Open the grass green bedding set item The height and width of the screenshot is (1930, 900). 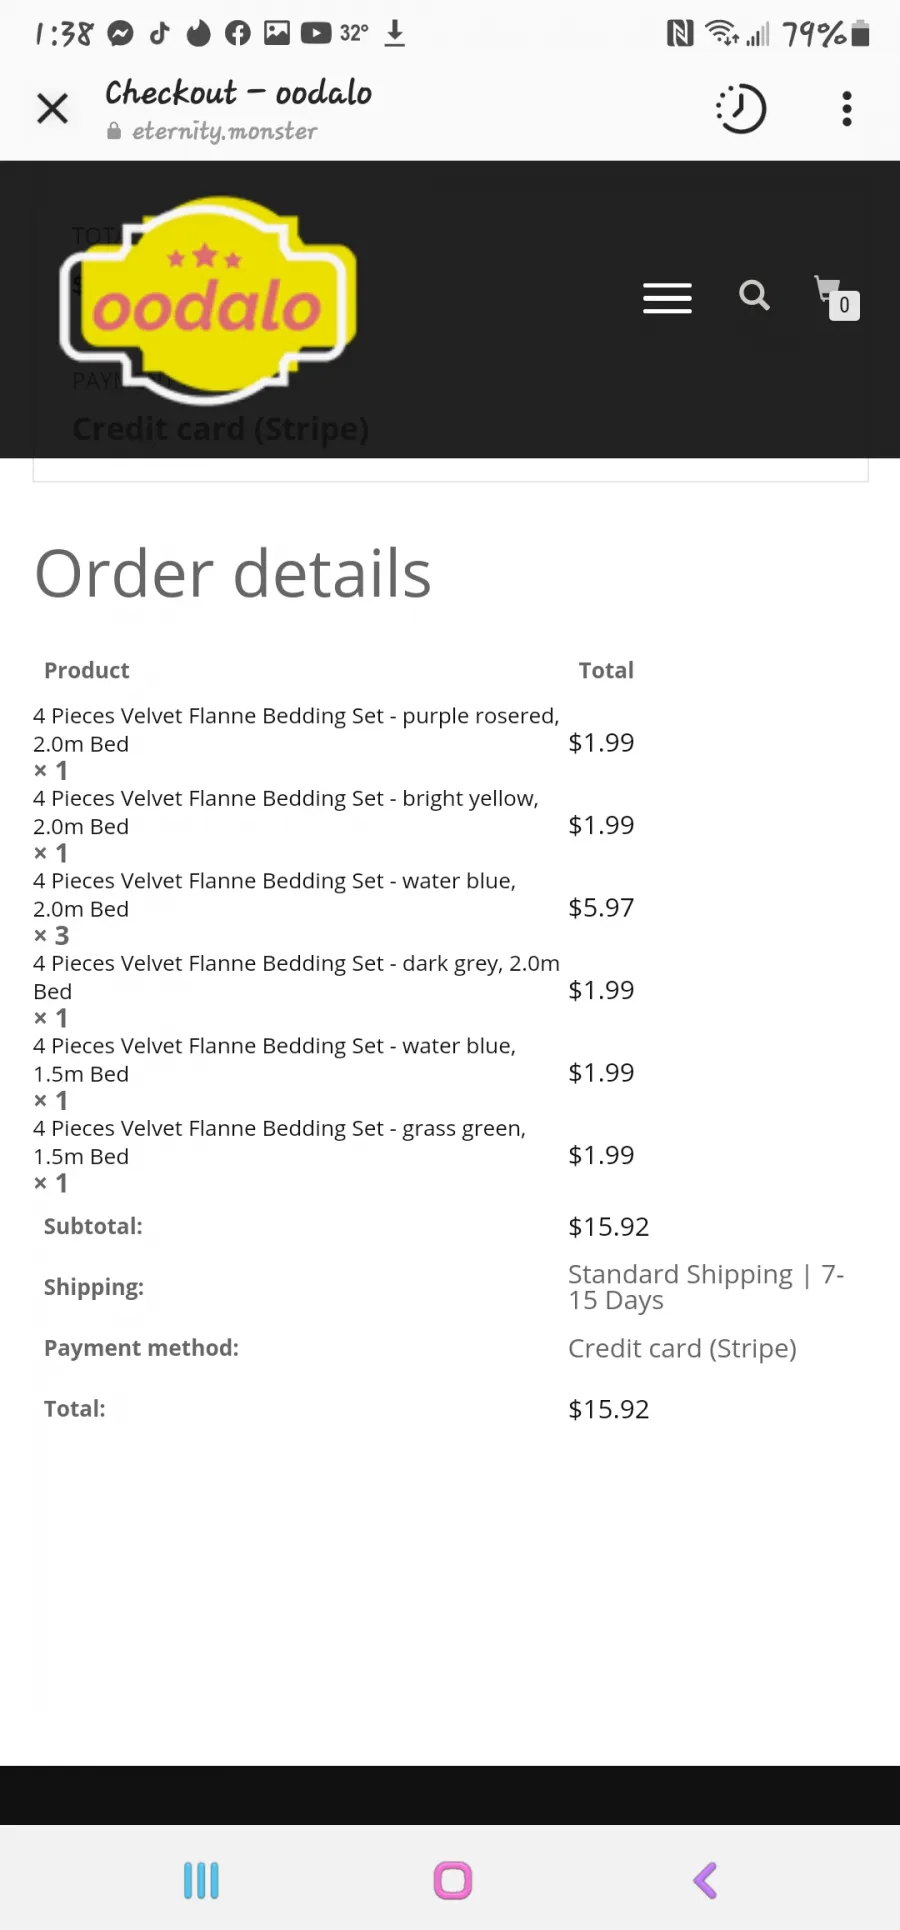pyautogui.click(x=280, y=1142)
